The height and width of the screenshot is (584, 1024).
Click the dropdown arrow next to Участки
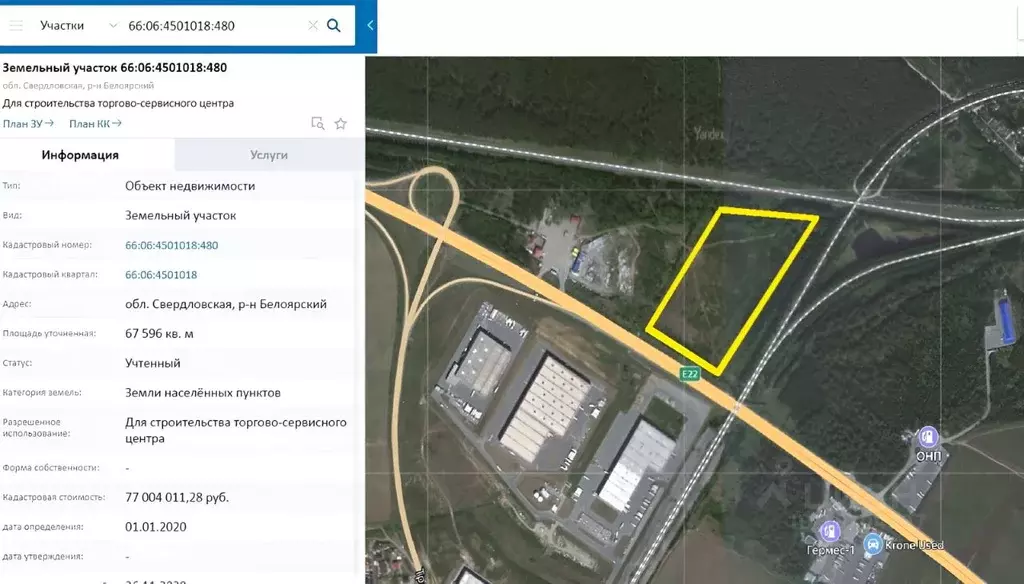click(110, 25)
